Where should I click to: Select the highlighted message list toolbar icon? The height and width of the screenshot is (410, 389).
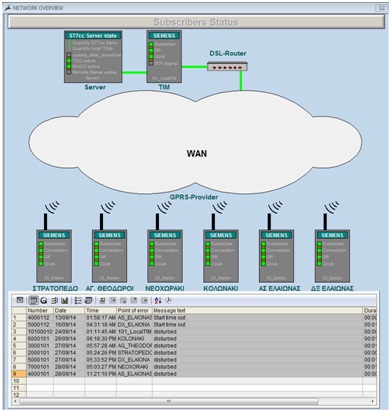click(x=33, y=300)
